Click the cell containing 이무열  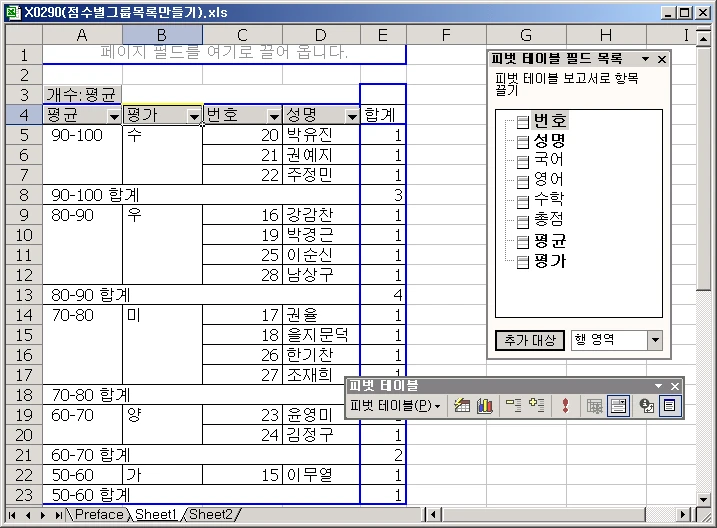pos(321,475)
